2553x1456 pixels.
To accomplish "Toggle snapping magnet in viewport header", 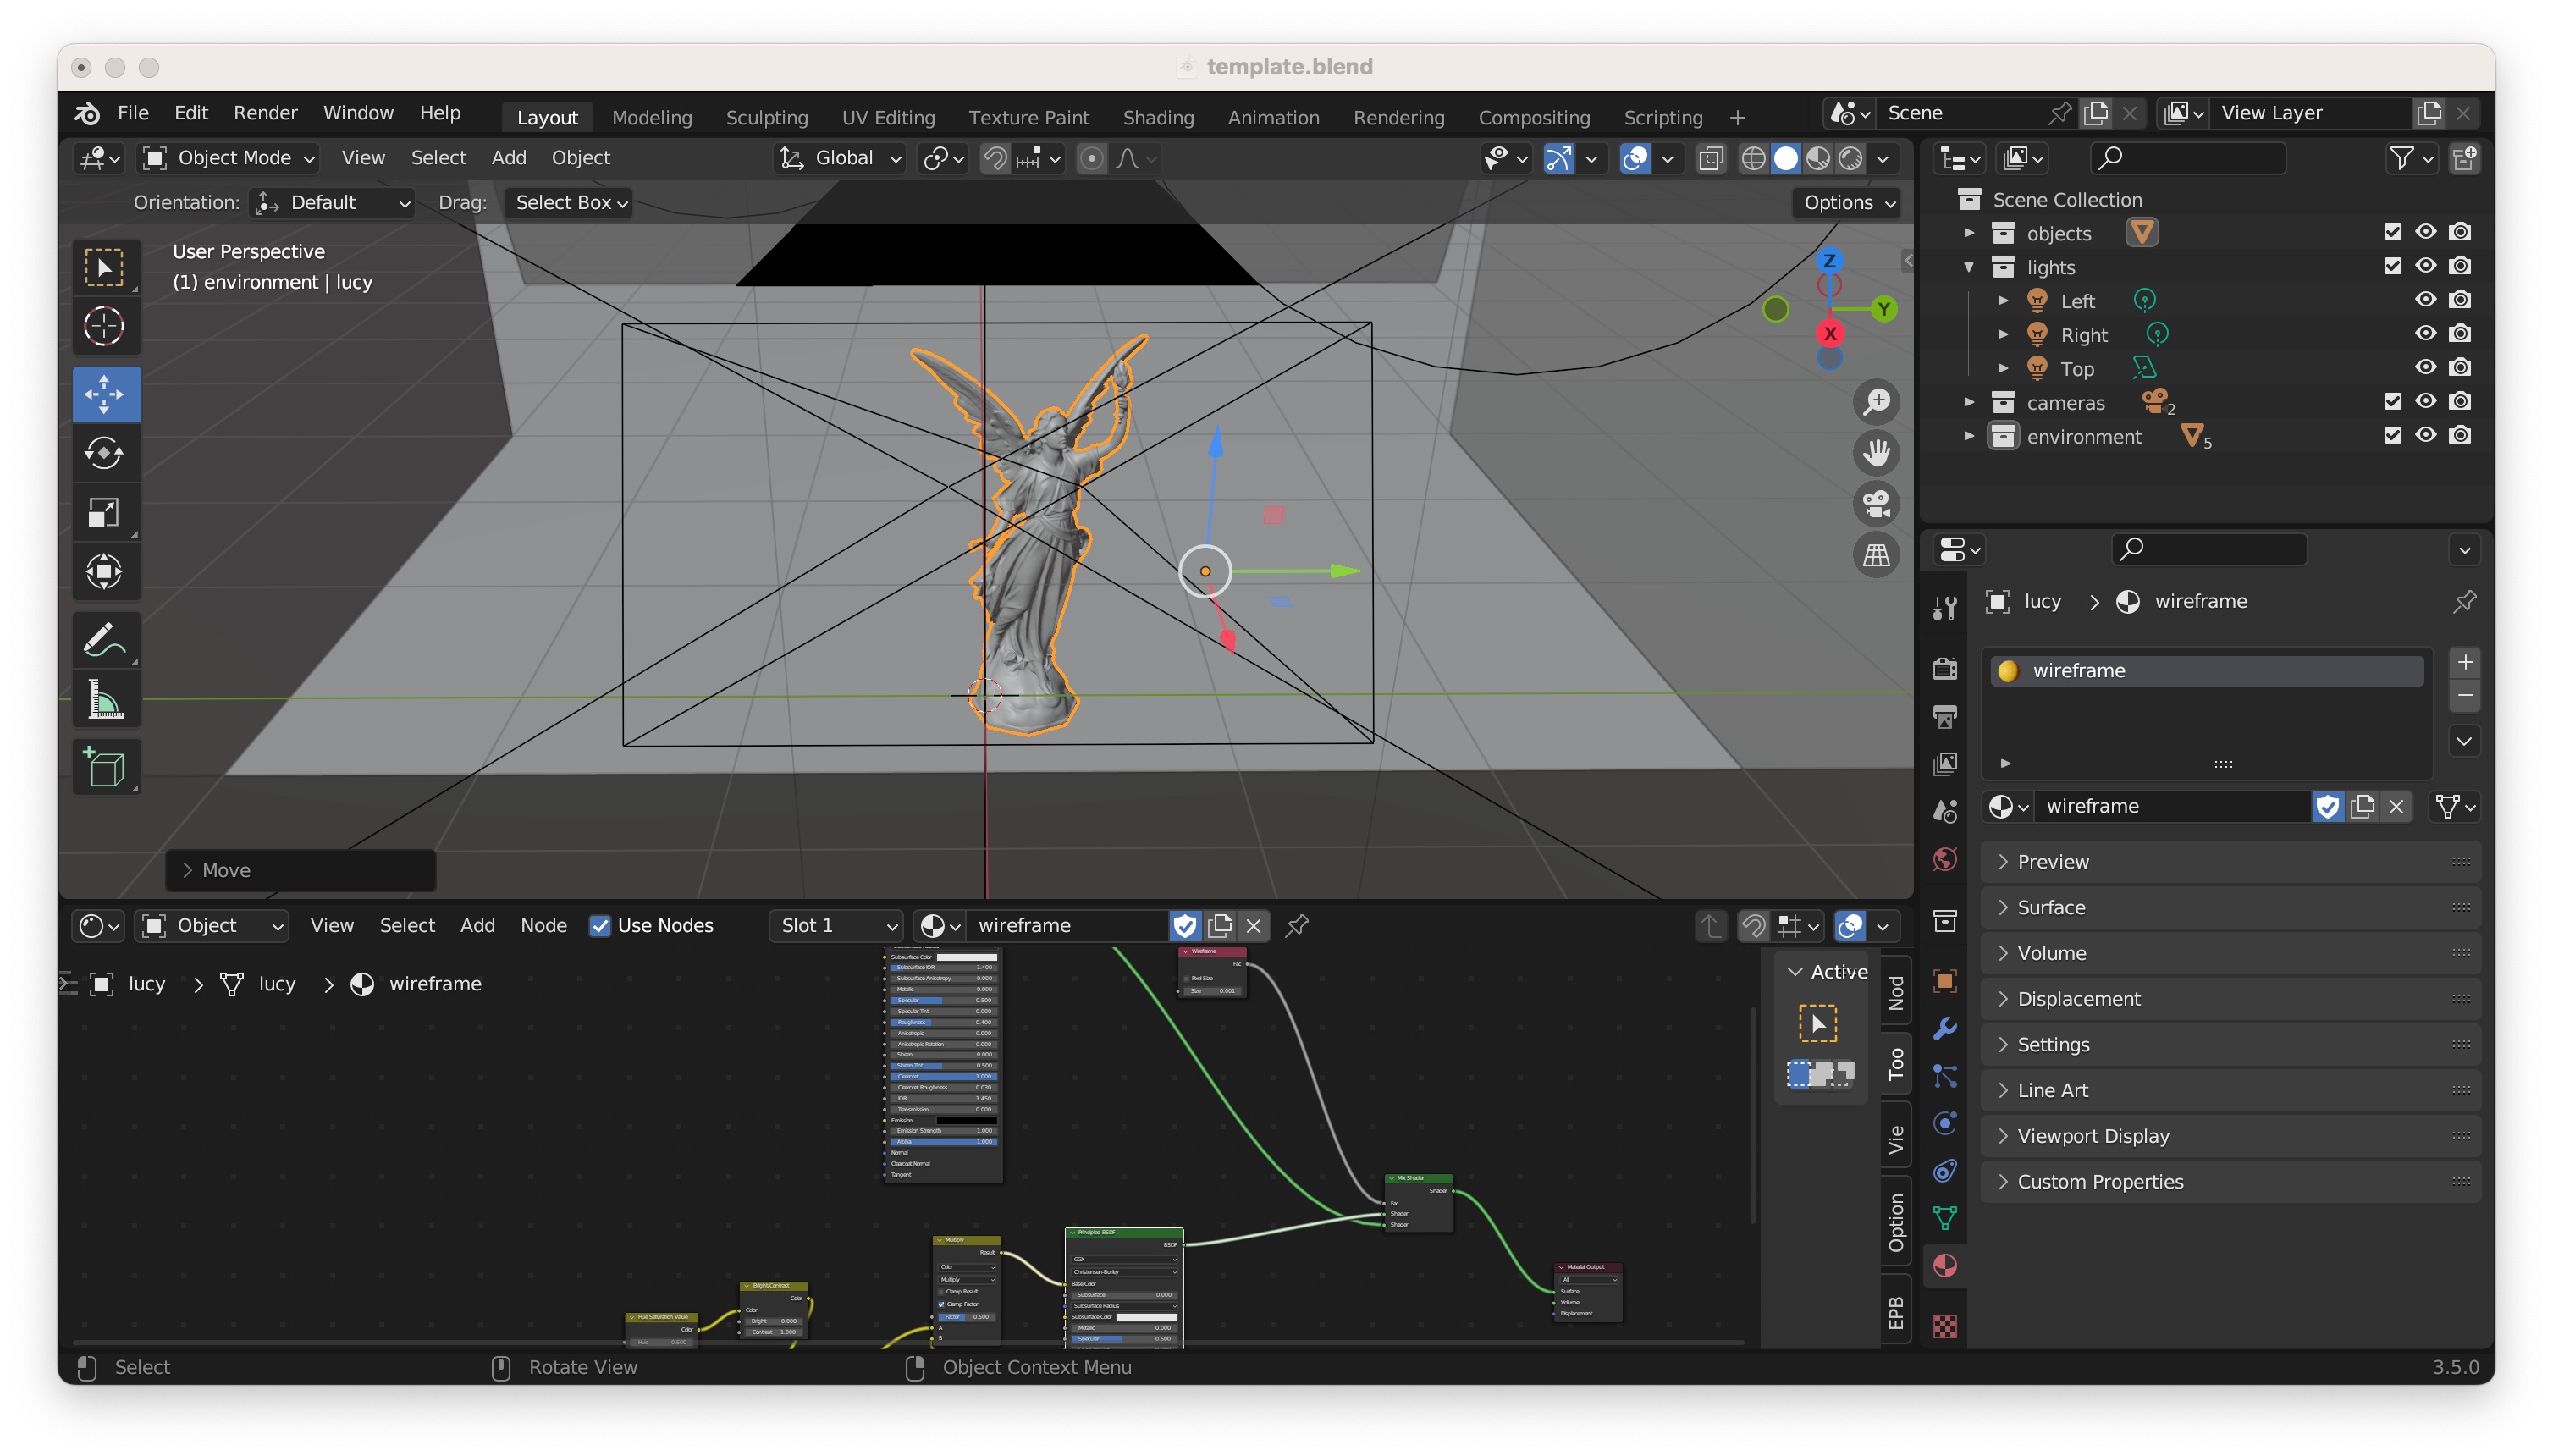I will click(x=994, y=158).
